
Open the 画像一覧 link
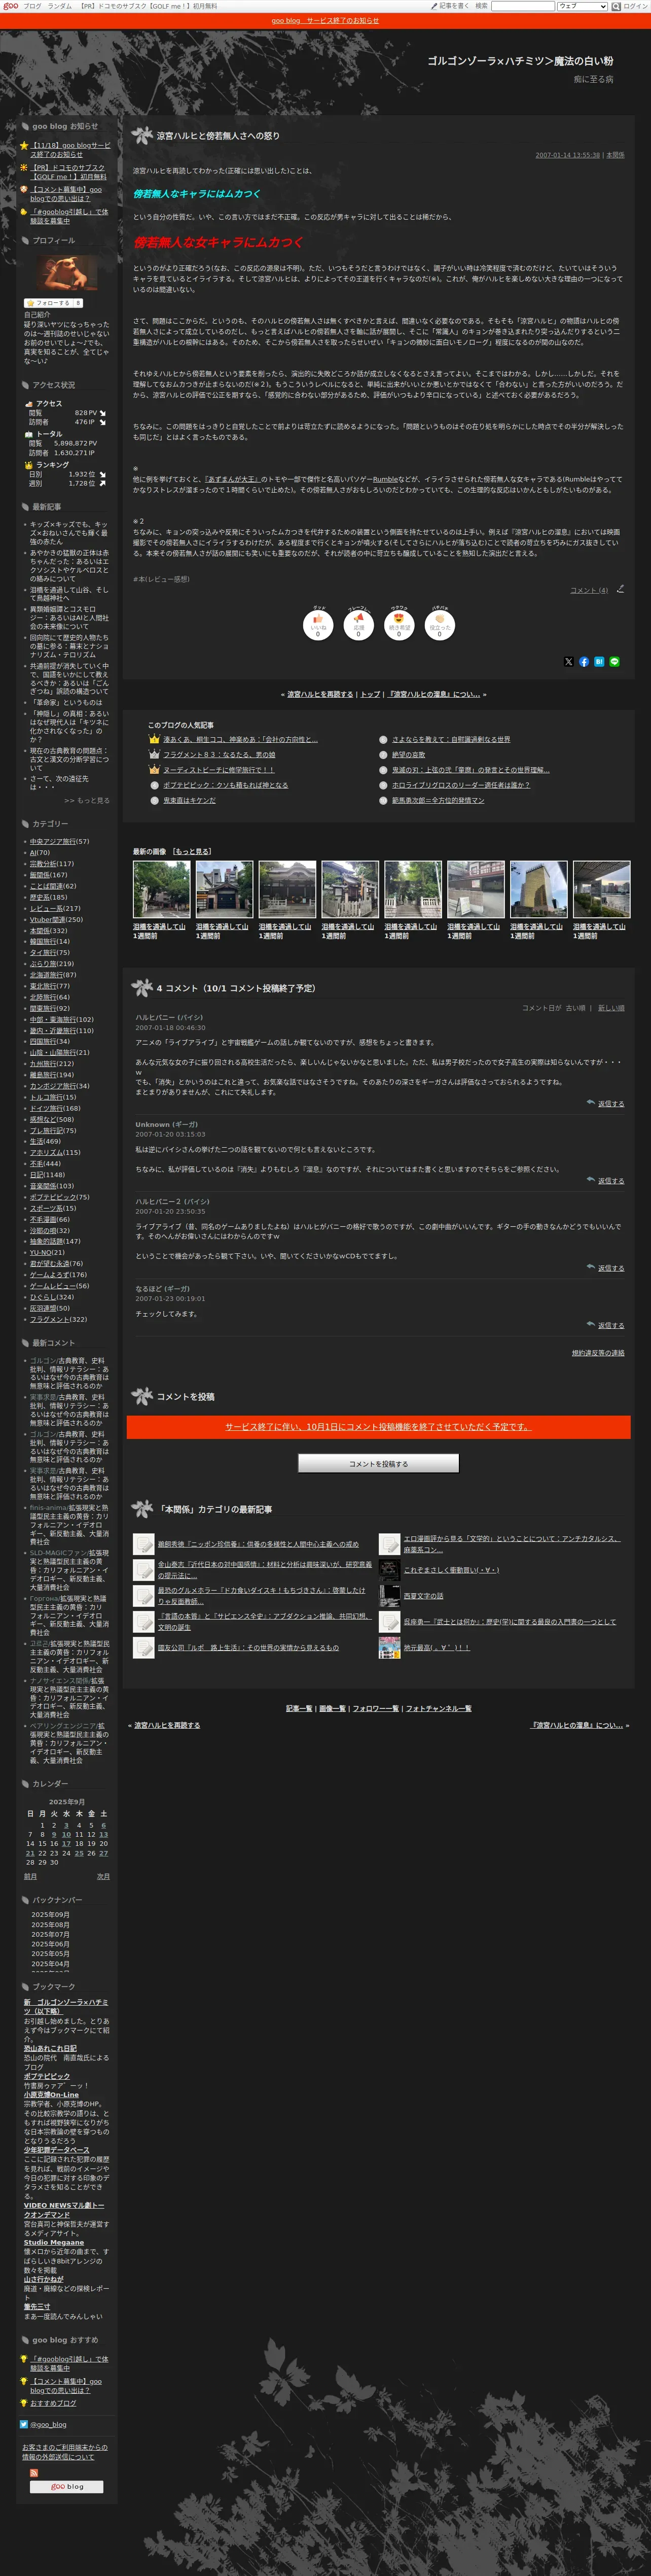pyautogui.click(x=332, y=1709)
